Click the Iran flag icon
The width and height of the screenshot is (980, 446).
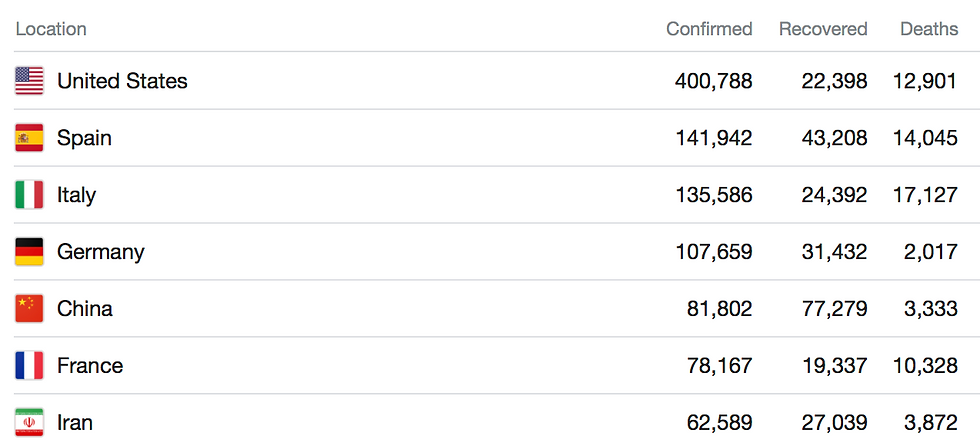point(29,423)
